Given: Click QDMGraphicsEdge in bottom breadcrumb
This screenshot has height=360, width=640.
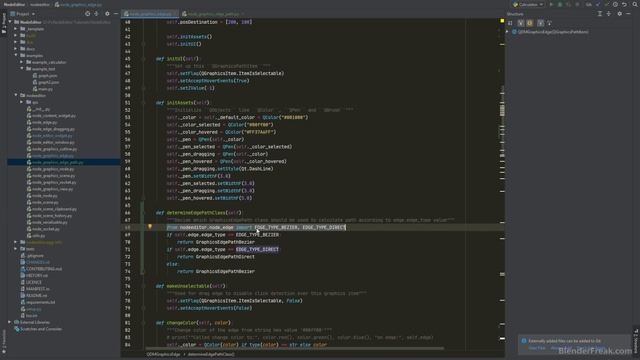Looking at the screenshot, I should pyautogui.click(x=163, y=354).
